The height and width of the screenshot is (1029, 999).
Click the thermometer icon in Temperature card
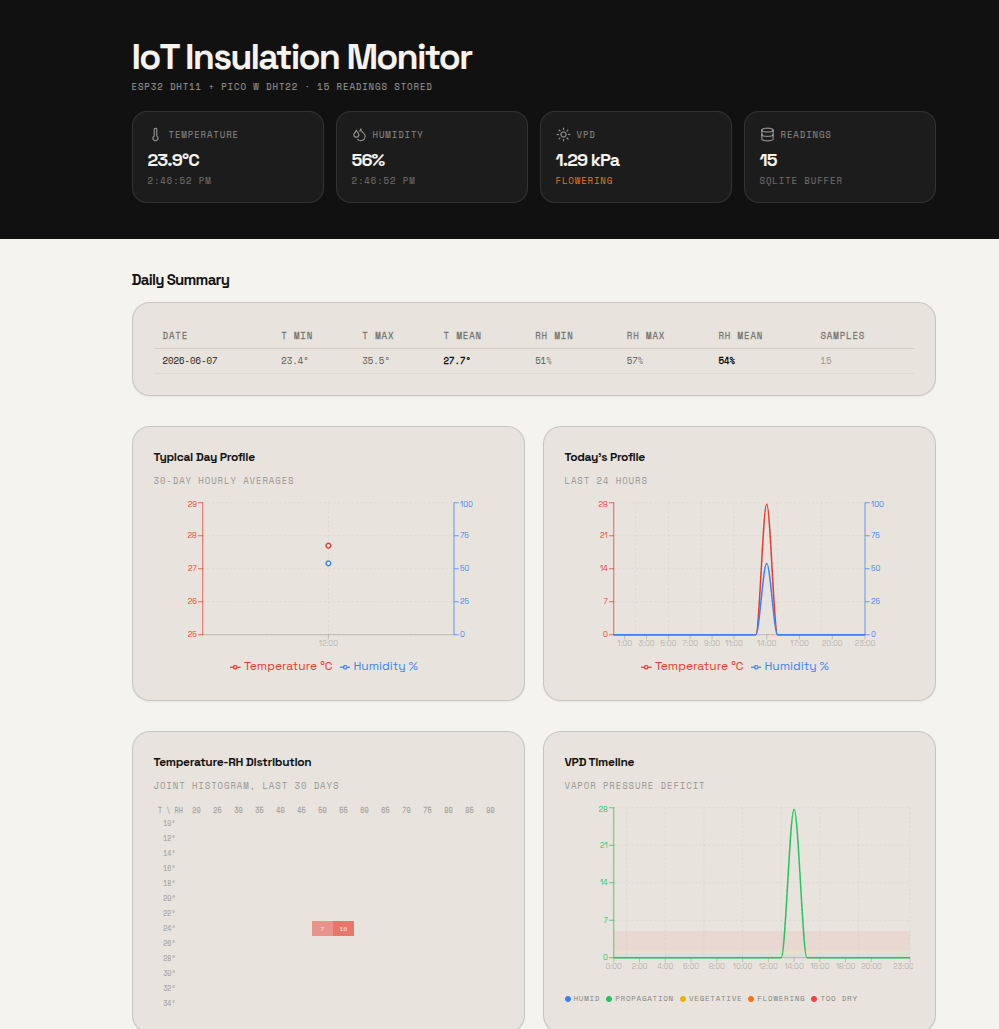pos(156,135)
